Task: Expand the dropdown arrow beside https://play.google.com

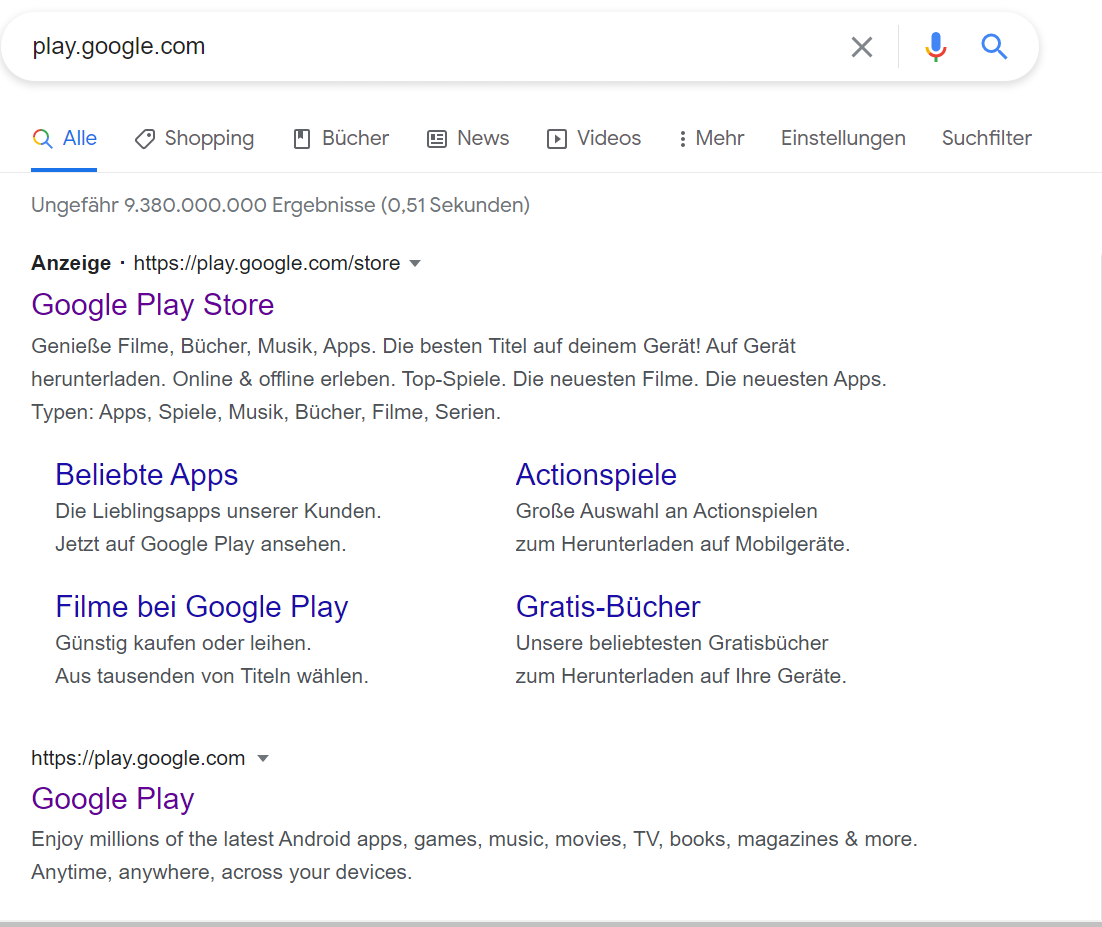Action: pos(263,758)
